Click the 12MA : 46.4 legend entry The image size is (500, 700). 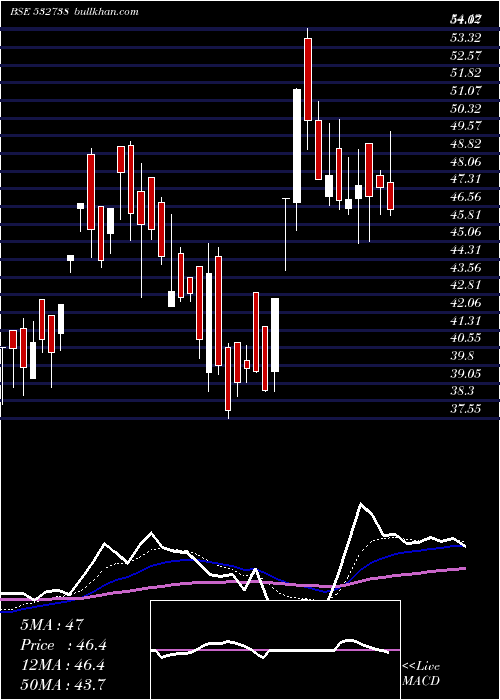coord(62,665)
